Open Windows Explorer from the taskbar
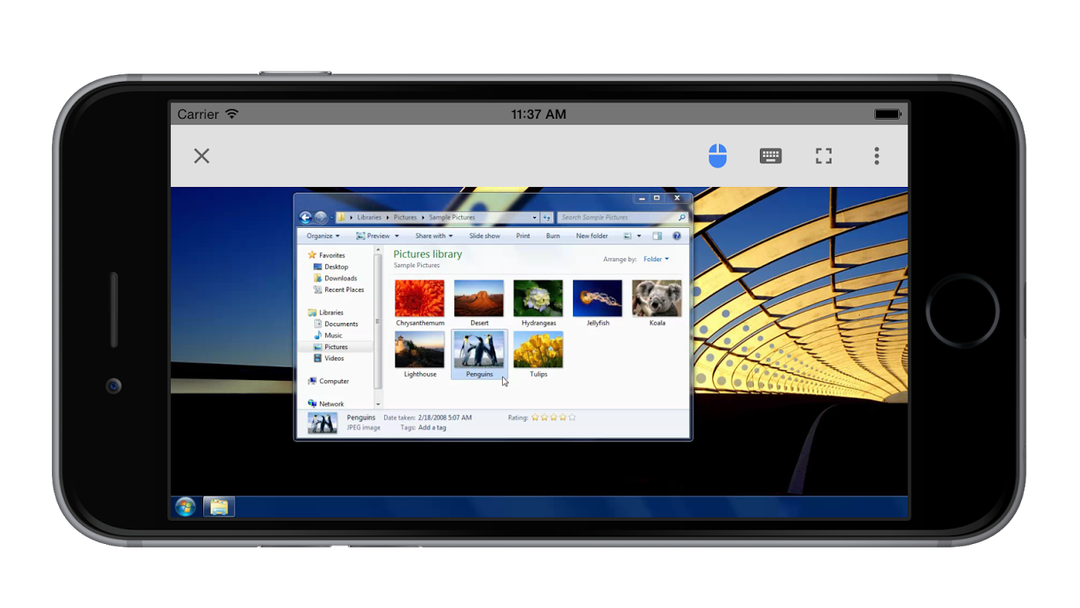Screen dimensions: 1080x608 tap(217, 506)
